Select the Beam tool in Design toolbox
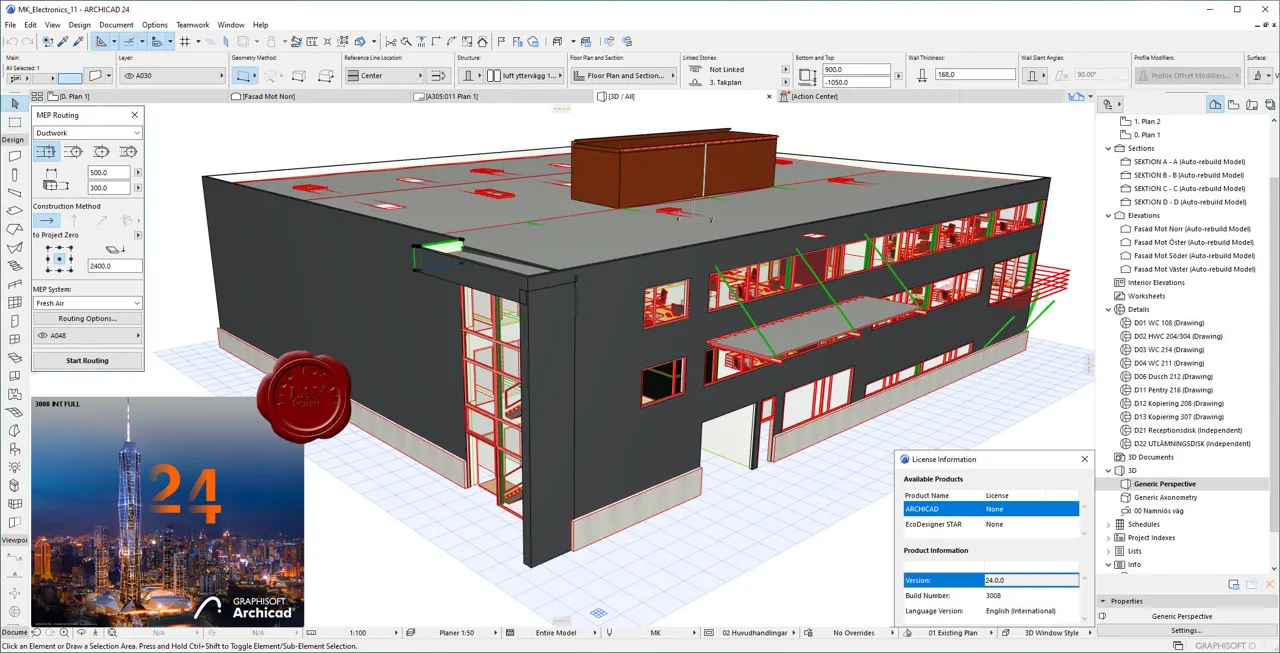1280x653 pixels. pyautogui.click(x=14, y=193)
